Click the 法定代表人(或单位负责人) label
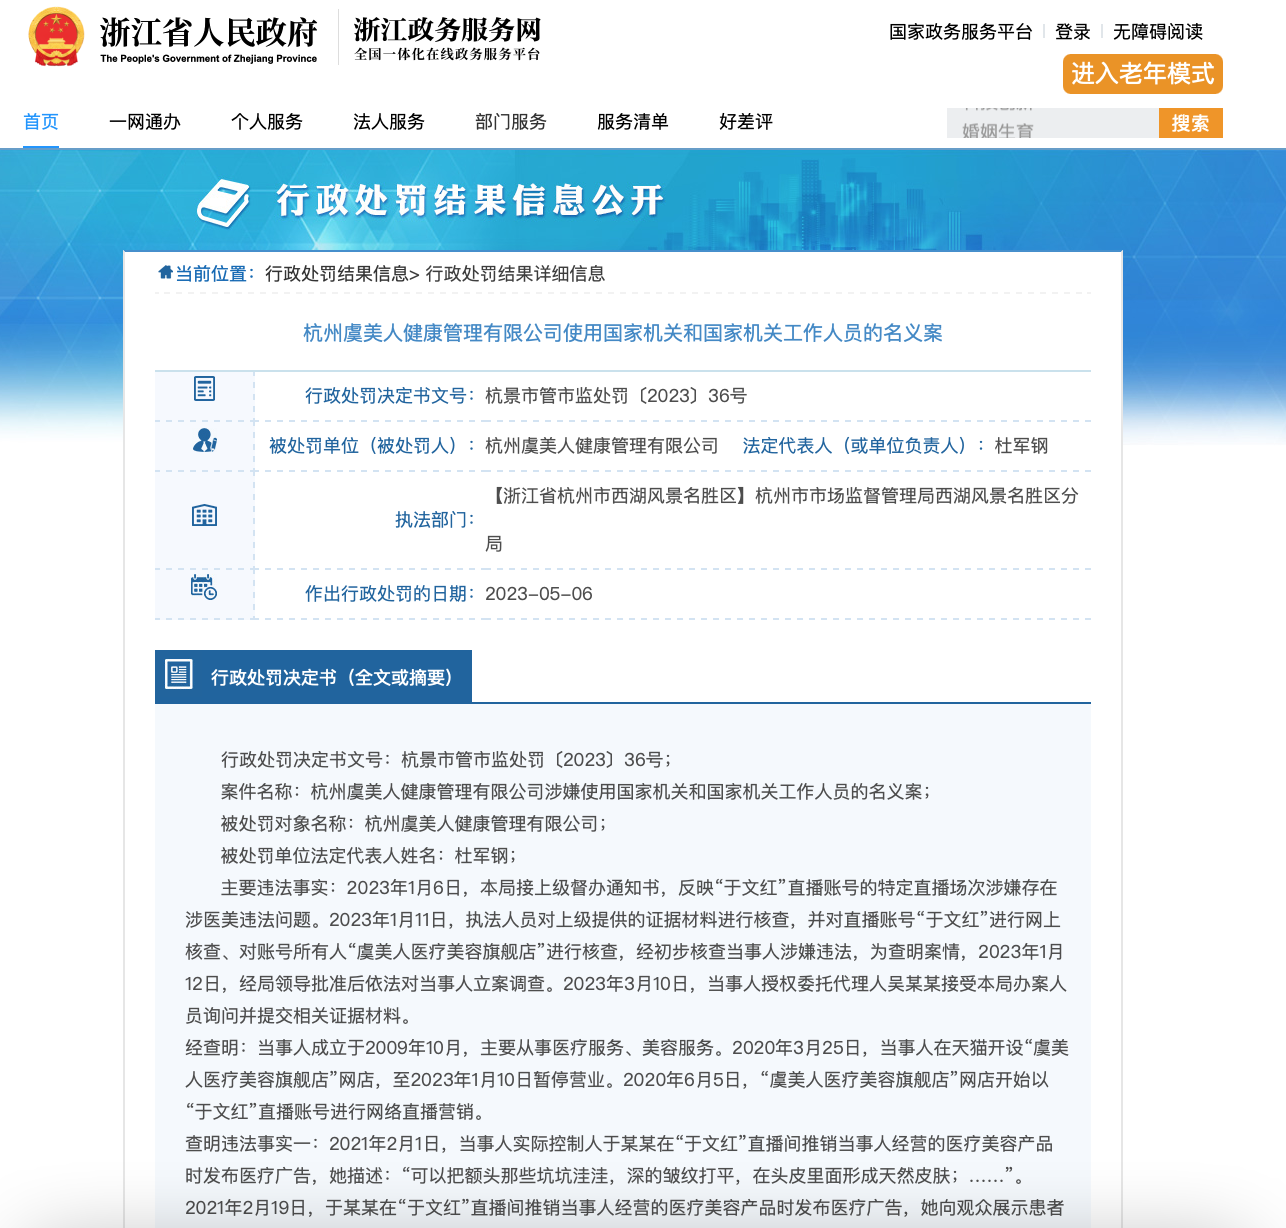 pyautogui.click(x=864, y=446)
